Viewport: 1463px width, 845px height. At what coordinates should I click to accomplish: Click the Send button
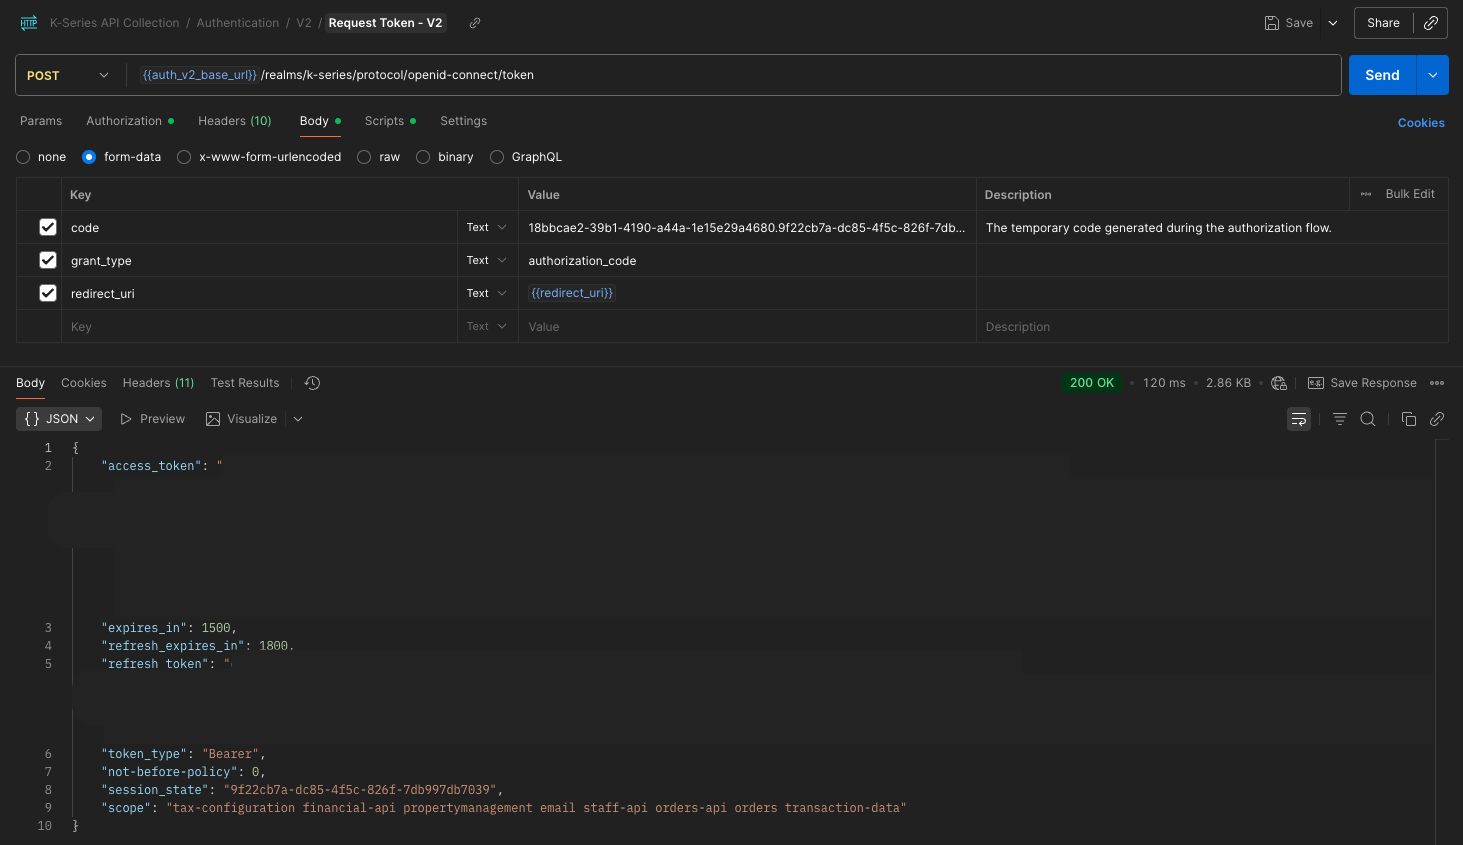click(1381, 74)
